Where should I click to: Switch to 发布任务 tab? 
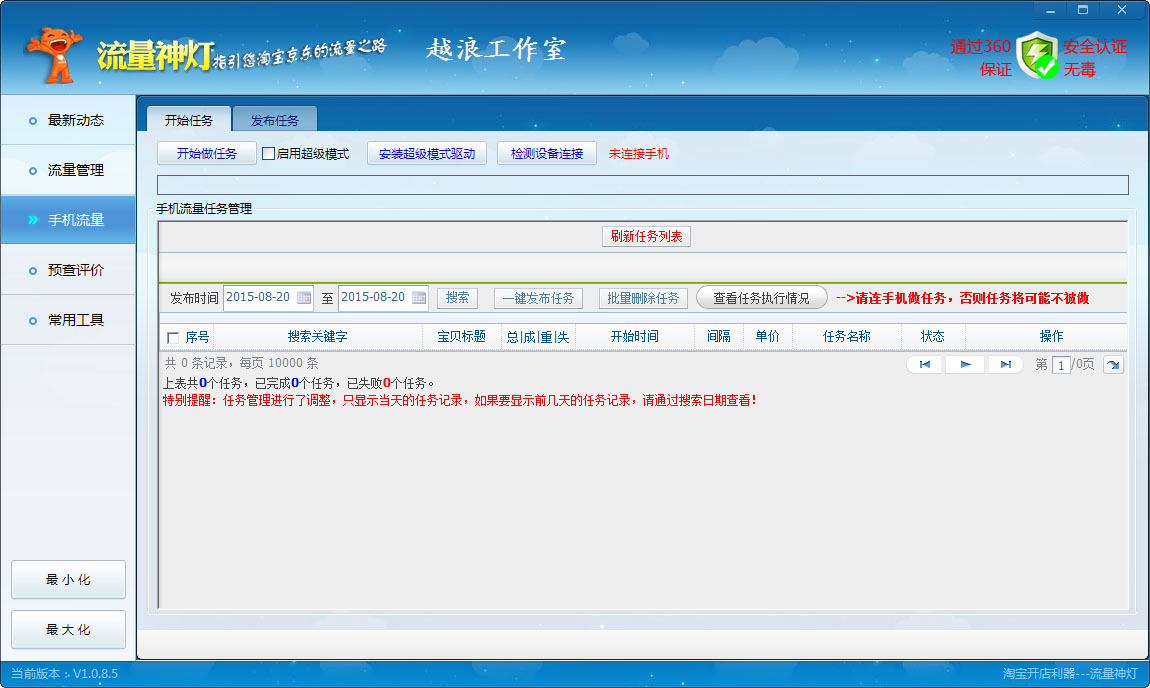275,120
